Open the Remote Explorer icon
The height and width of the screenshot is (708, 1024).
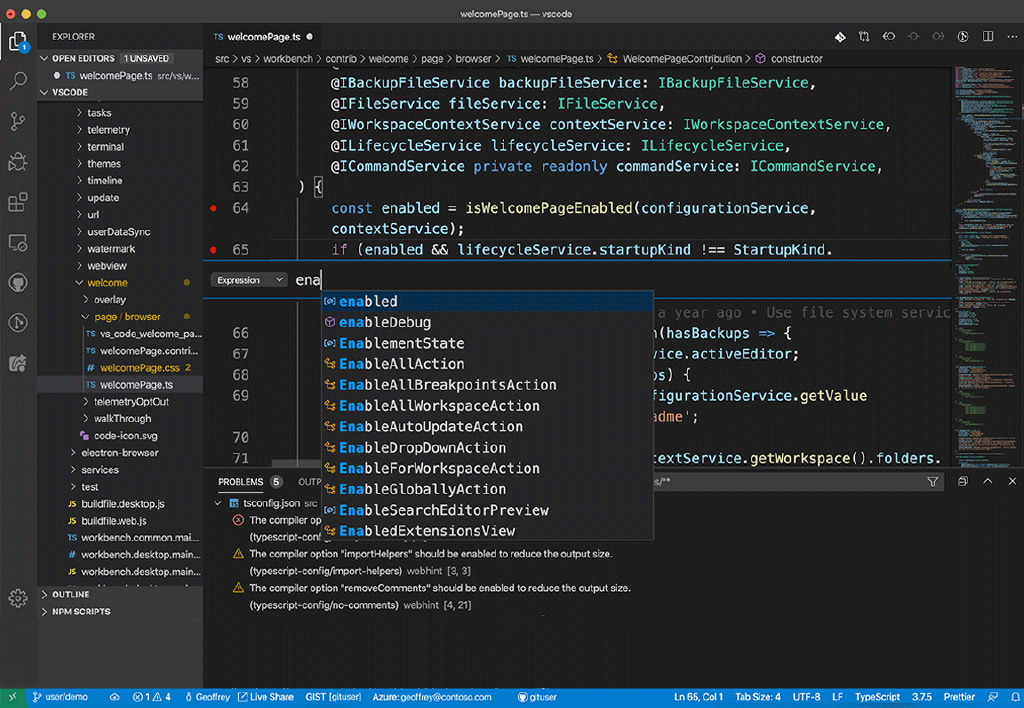[x=18, y=242]
